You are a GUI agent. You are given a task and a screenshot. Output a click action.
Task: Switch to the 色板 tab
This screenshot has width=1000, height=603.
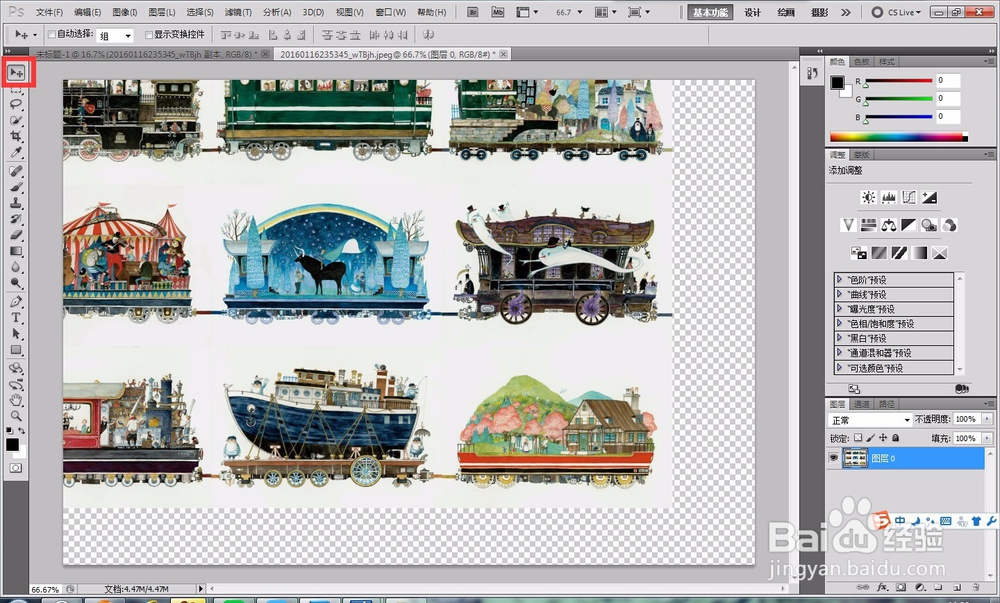click(862, 62)
